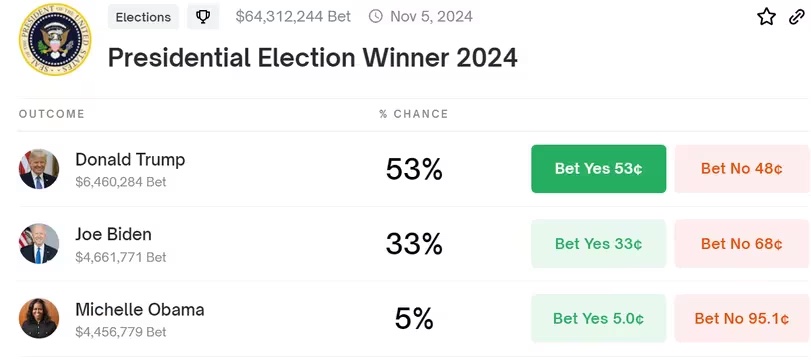Open the Joe Biden outcome name

113,234
